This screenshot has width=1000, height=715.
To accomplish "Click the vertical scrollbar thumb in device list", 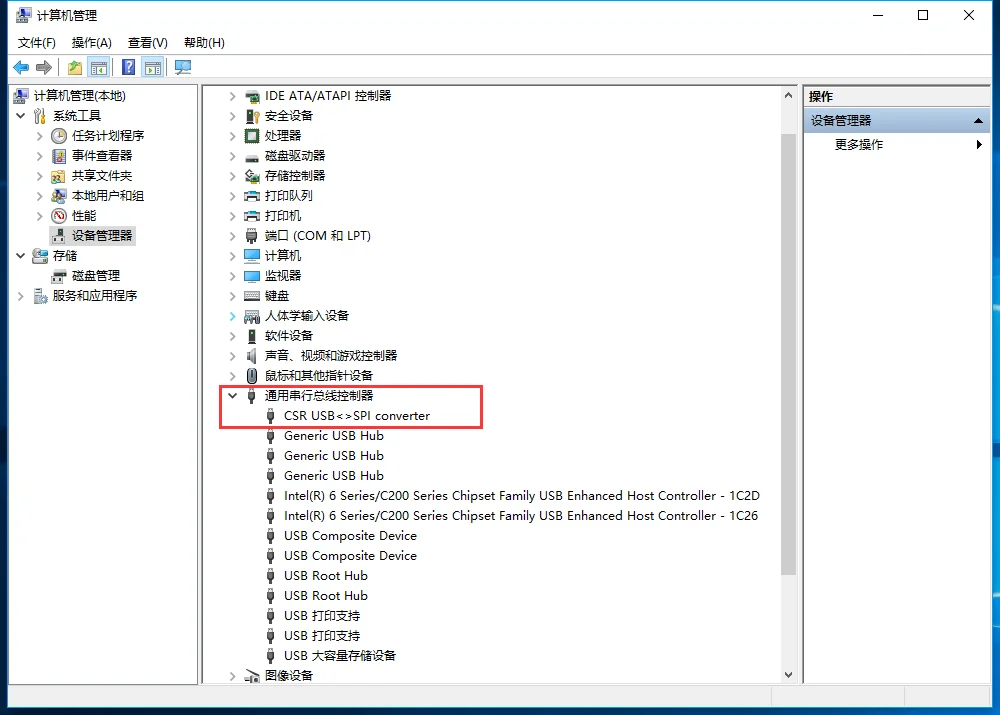I will tap(789, 354).
